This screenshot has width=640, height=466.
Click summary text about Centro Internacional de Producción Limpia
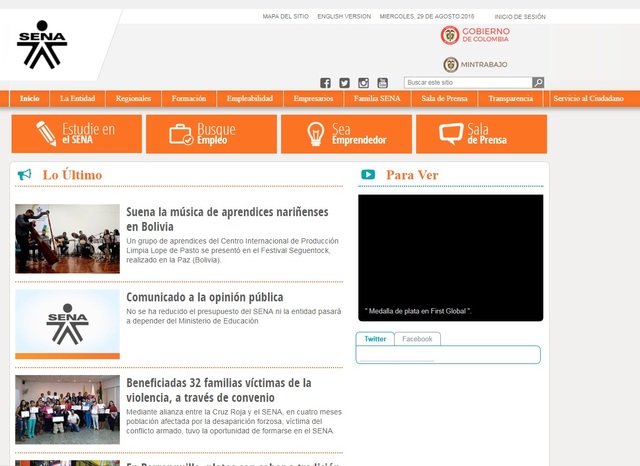[x=232, y=250]
